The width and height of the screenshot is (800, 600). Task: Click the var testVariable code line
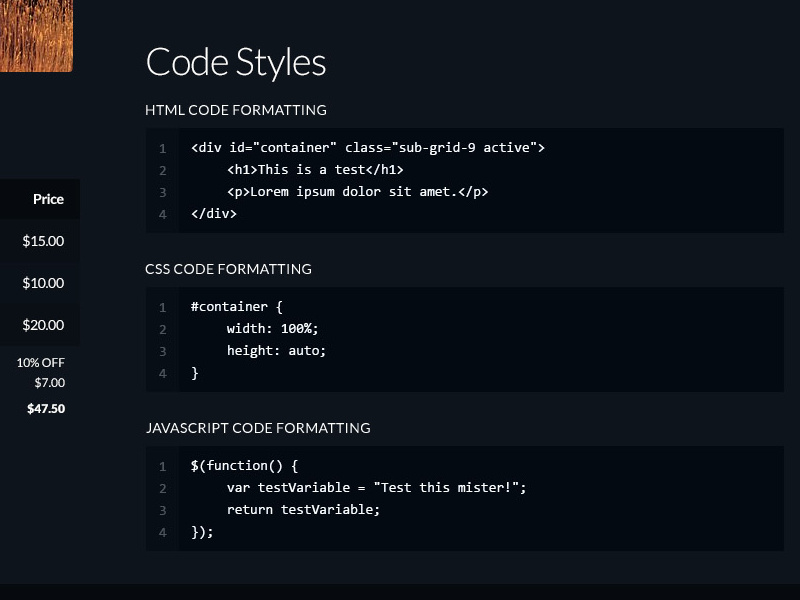[376, 488]
